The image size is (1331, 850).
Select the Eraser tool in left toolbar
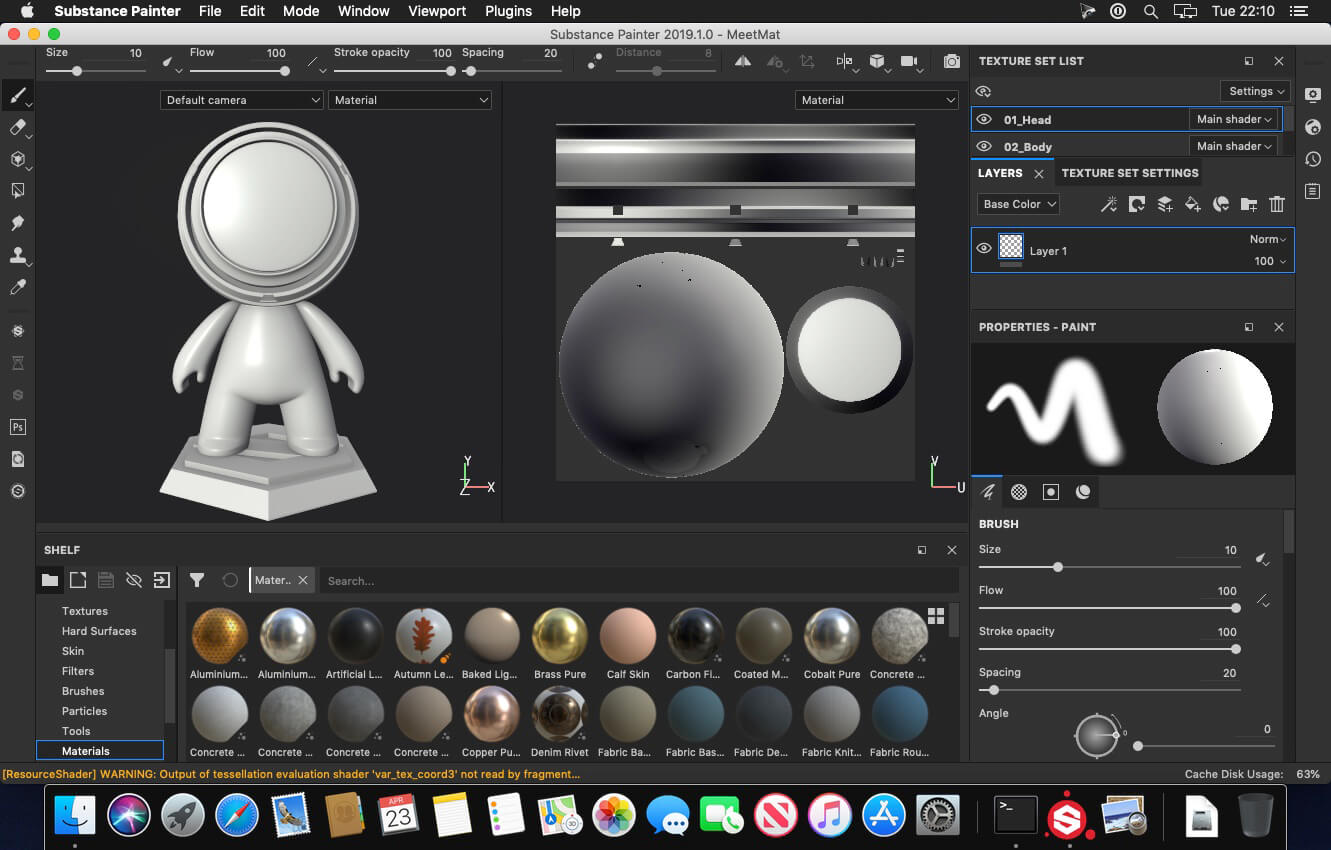pos(17,128)
